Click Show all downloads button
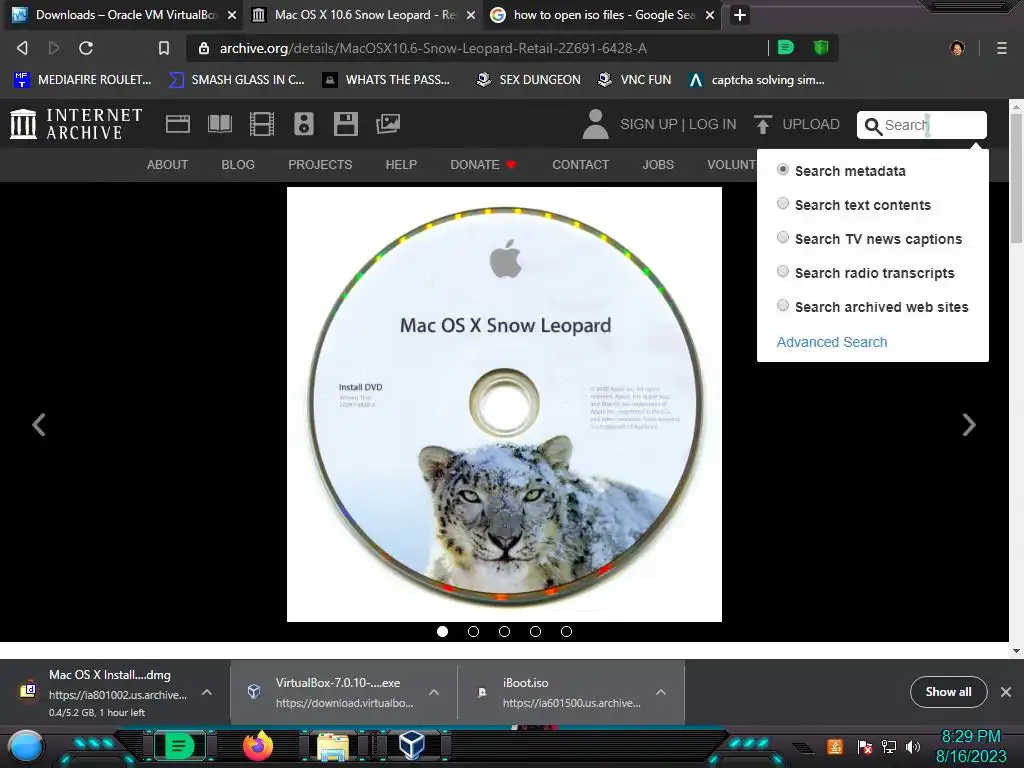This screenshot has height=768, width=1024. pyautogui.click(x=948, y=692)
